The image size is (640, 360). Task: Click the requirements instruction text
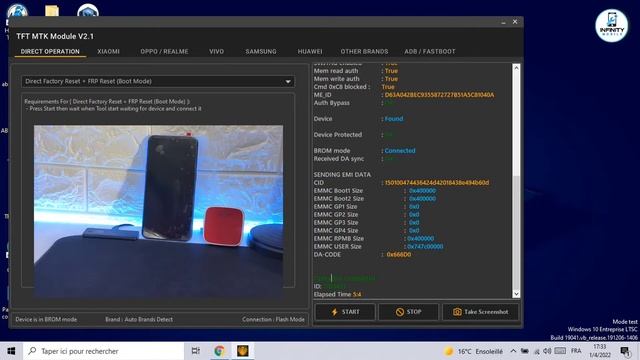(113, 105)
